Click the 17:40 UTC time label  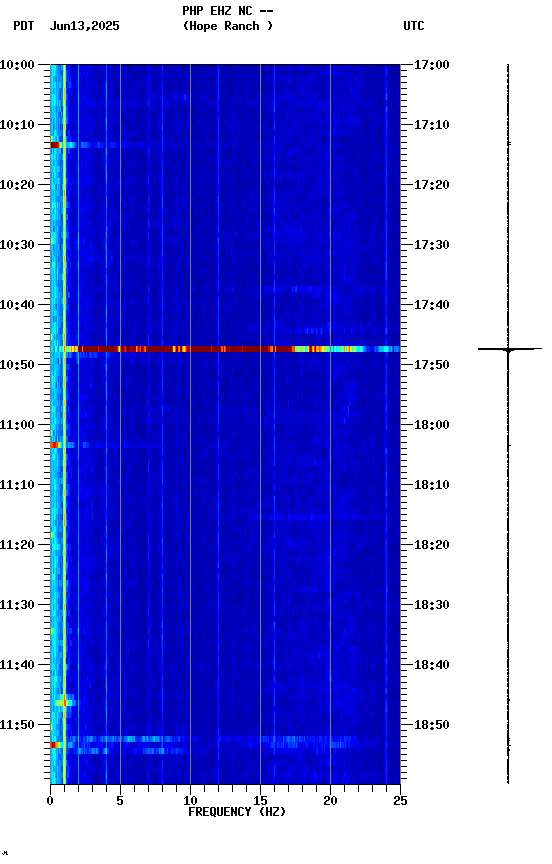[x=432, y=305]
